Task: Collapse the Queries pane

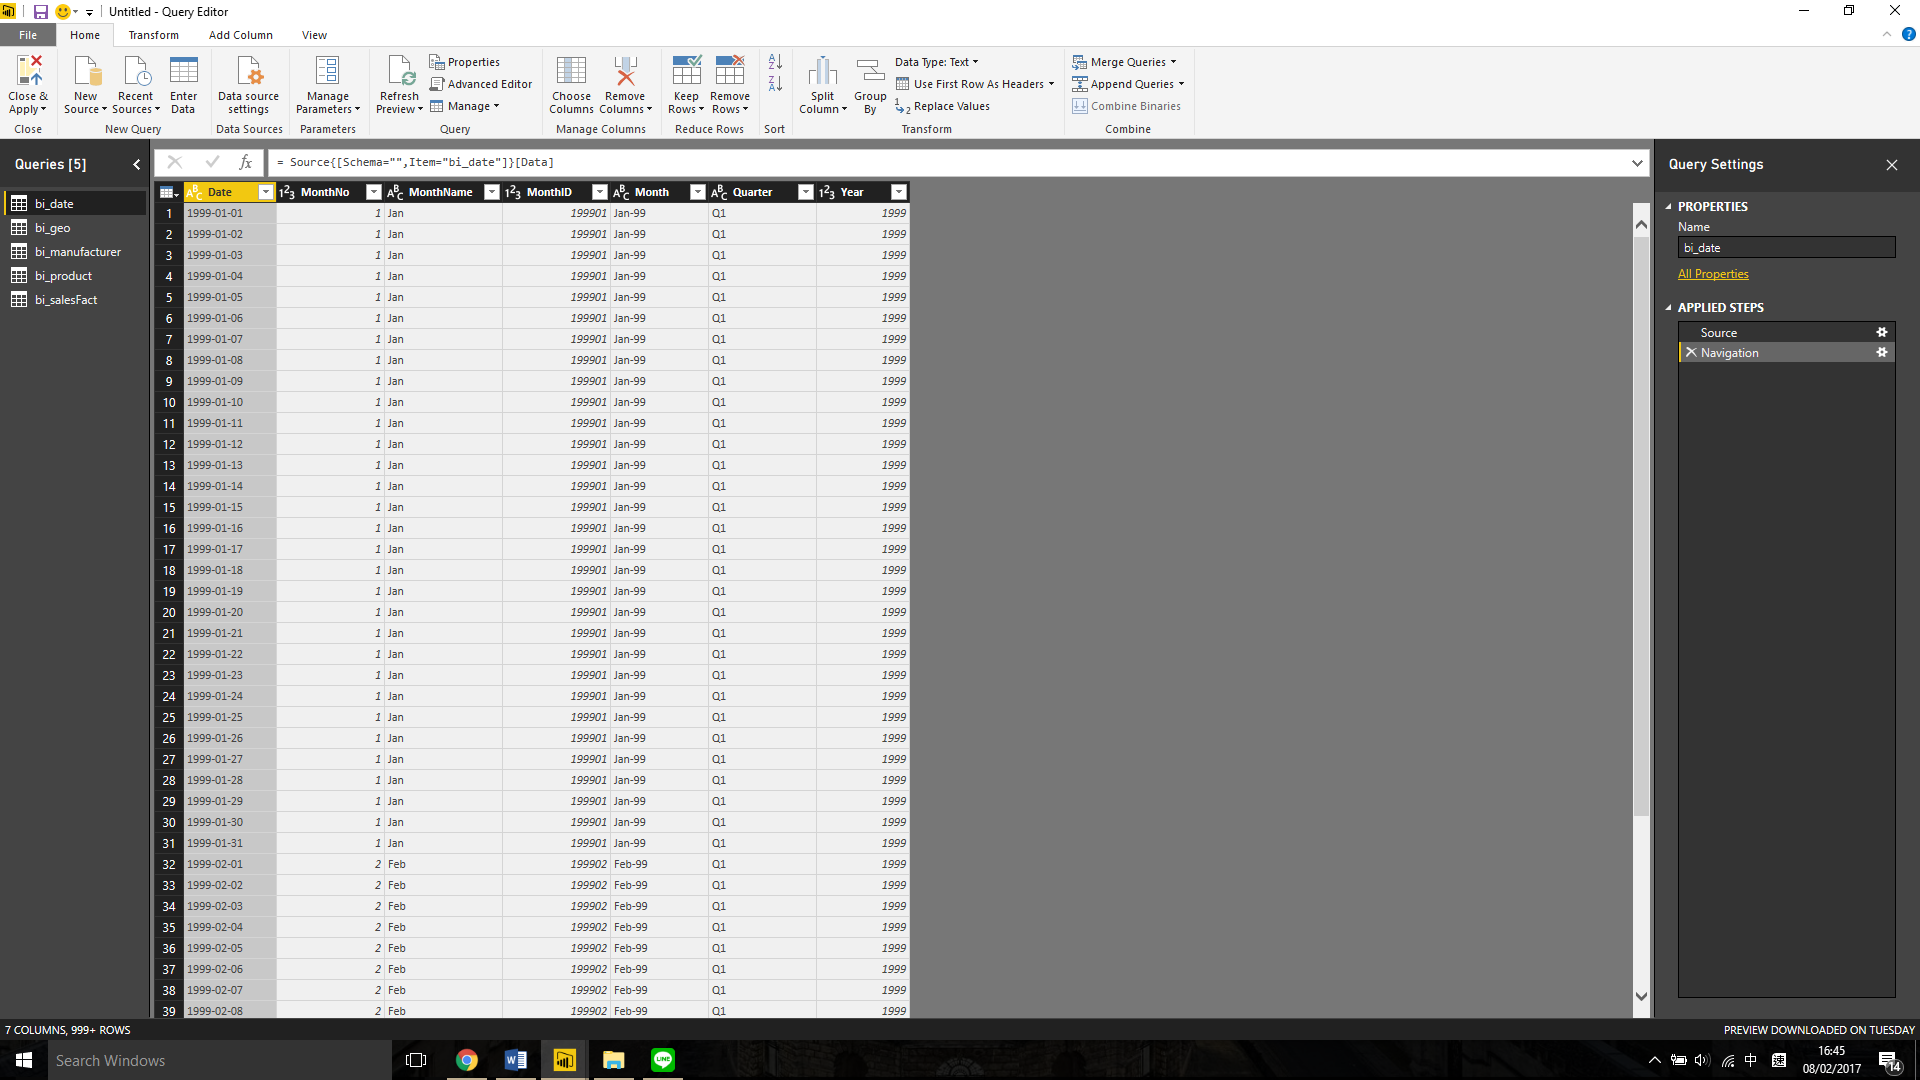Action: (137, 164)
